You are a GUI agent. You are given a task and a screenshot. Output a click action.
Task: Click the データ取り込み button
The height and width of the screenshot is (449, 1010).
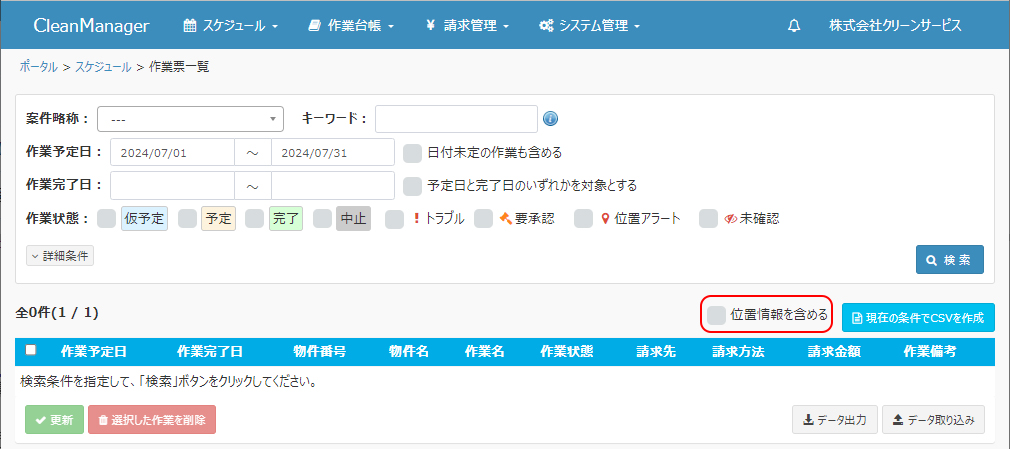coord(933,420)
